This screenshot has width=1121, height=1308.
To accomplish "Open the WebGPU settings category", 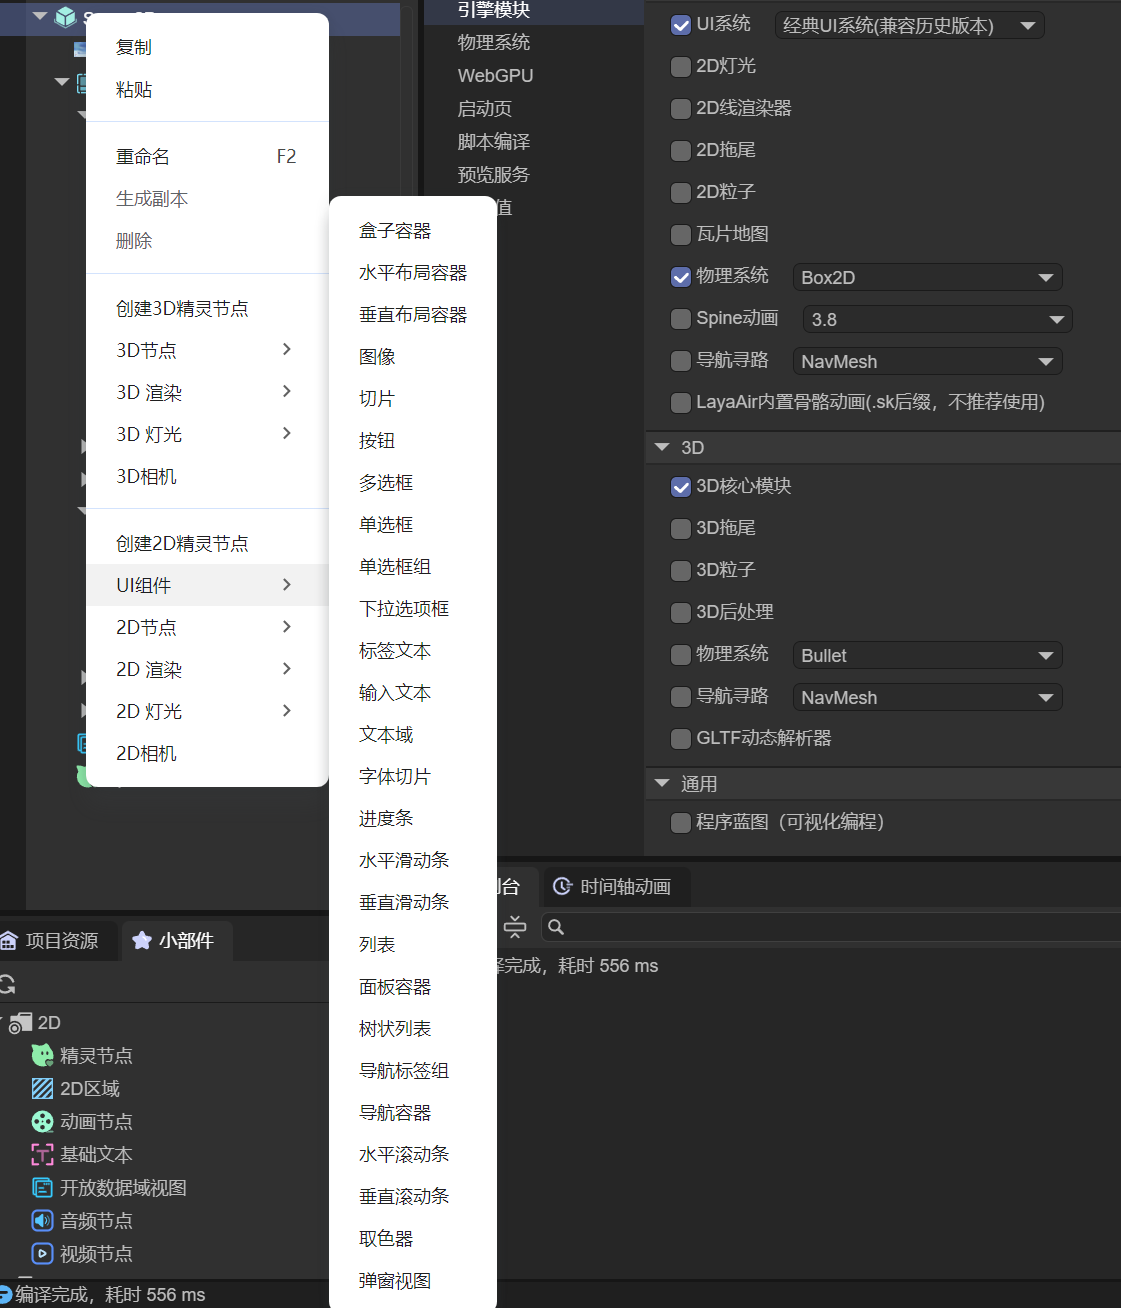I will 495,75.
